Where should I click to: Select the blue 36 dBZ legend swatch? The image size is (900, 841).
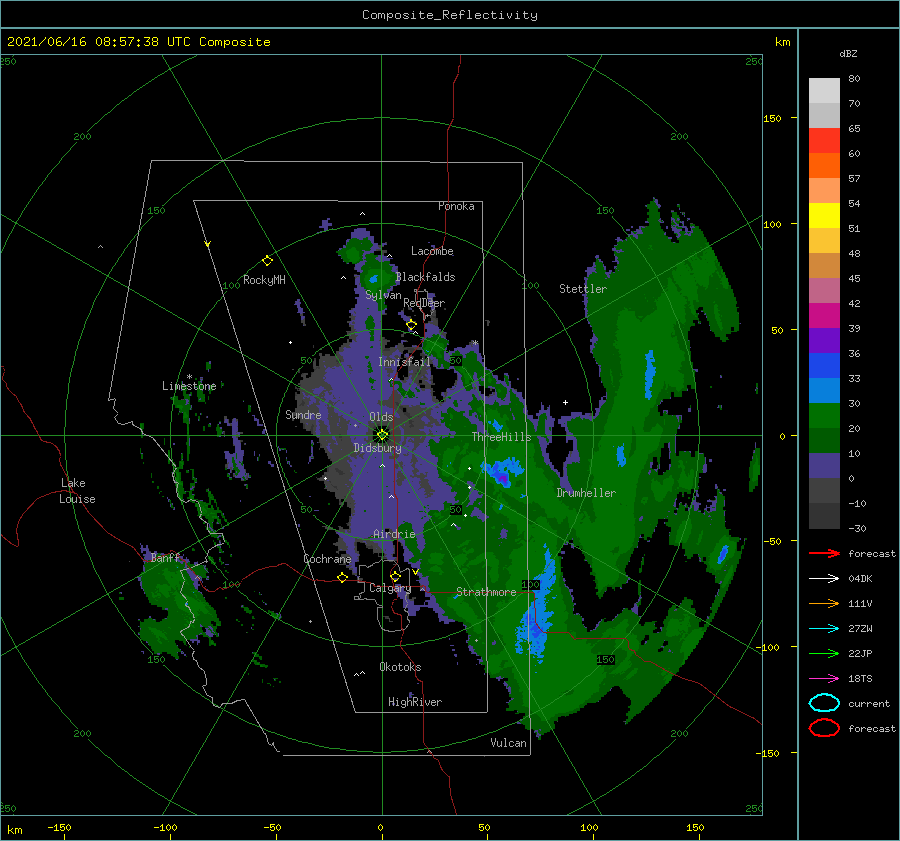pos(824,365)
